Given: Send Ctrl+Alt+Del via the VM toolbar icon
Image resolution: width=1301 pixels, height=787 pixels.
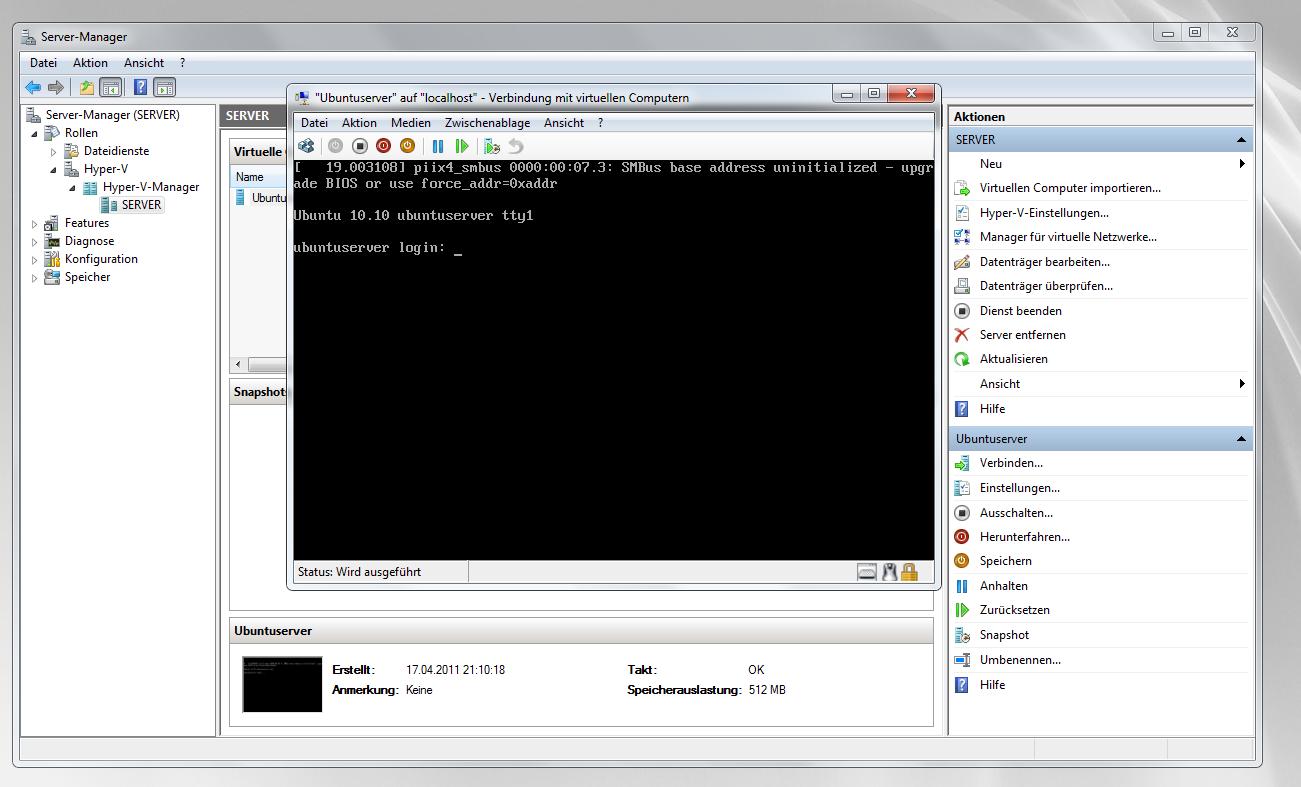Looking at the screenshot, I should point(306,146).
